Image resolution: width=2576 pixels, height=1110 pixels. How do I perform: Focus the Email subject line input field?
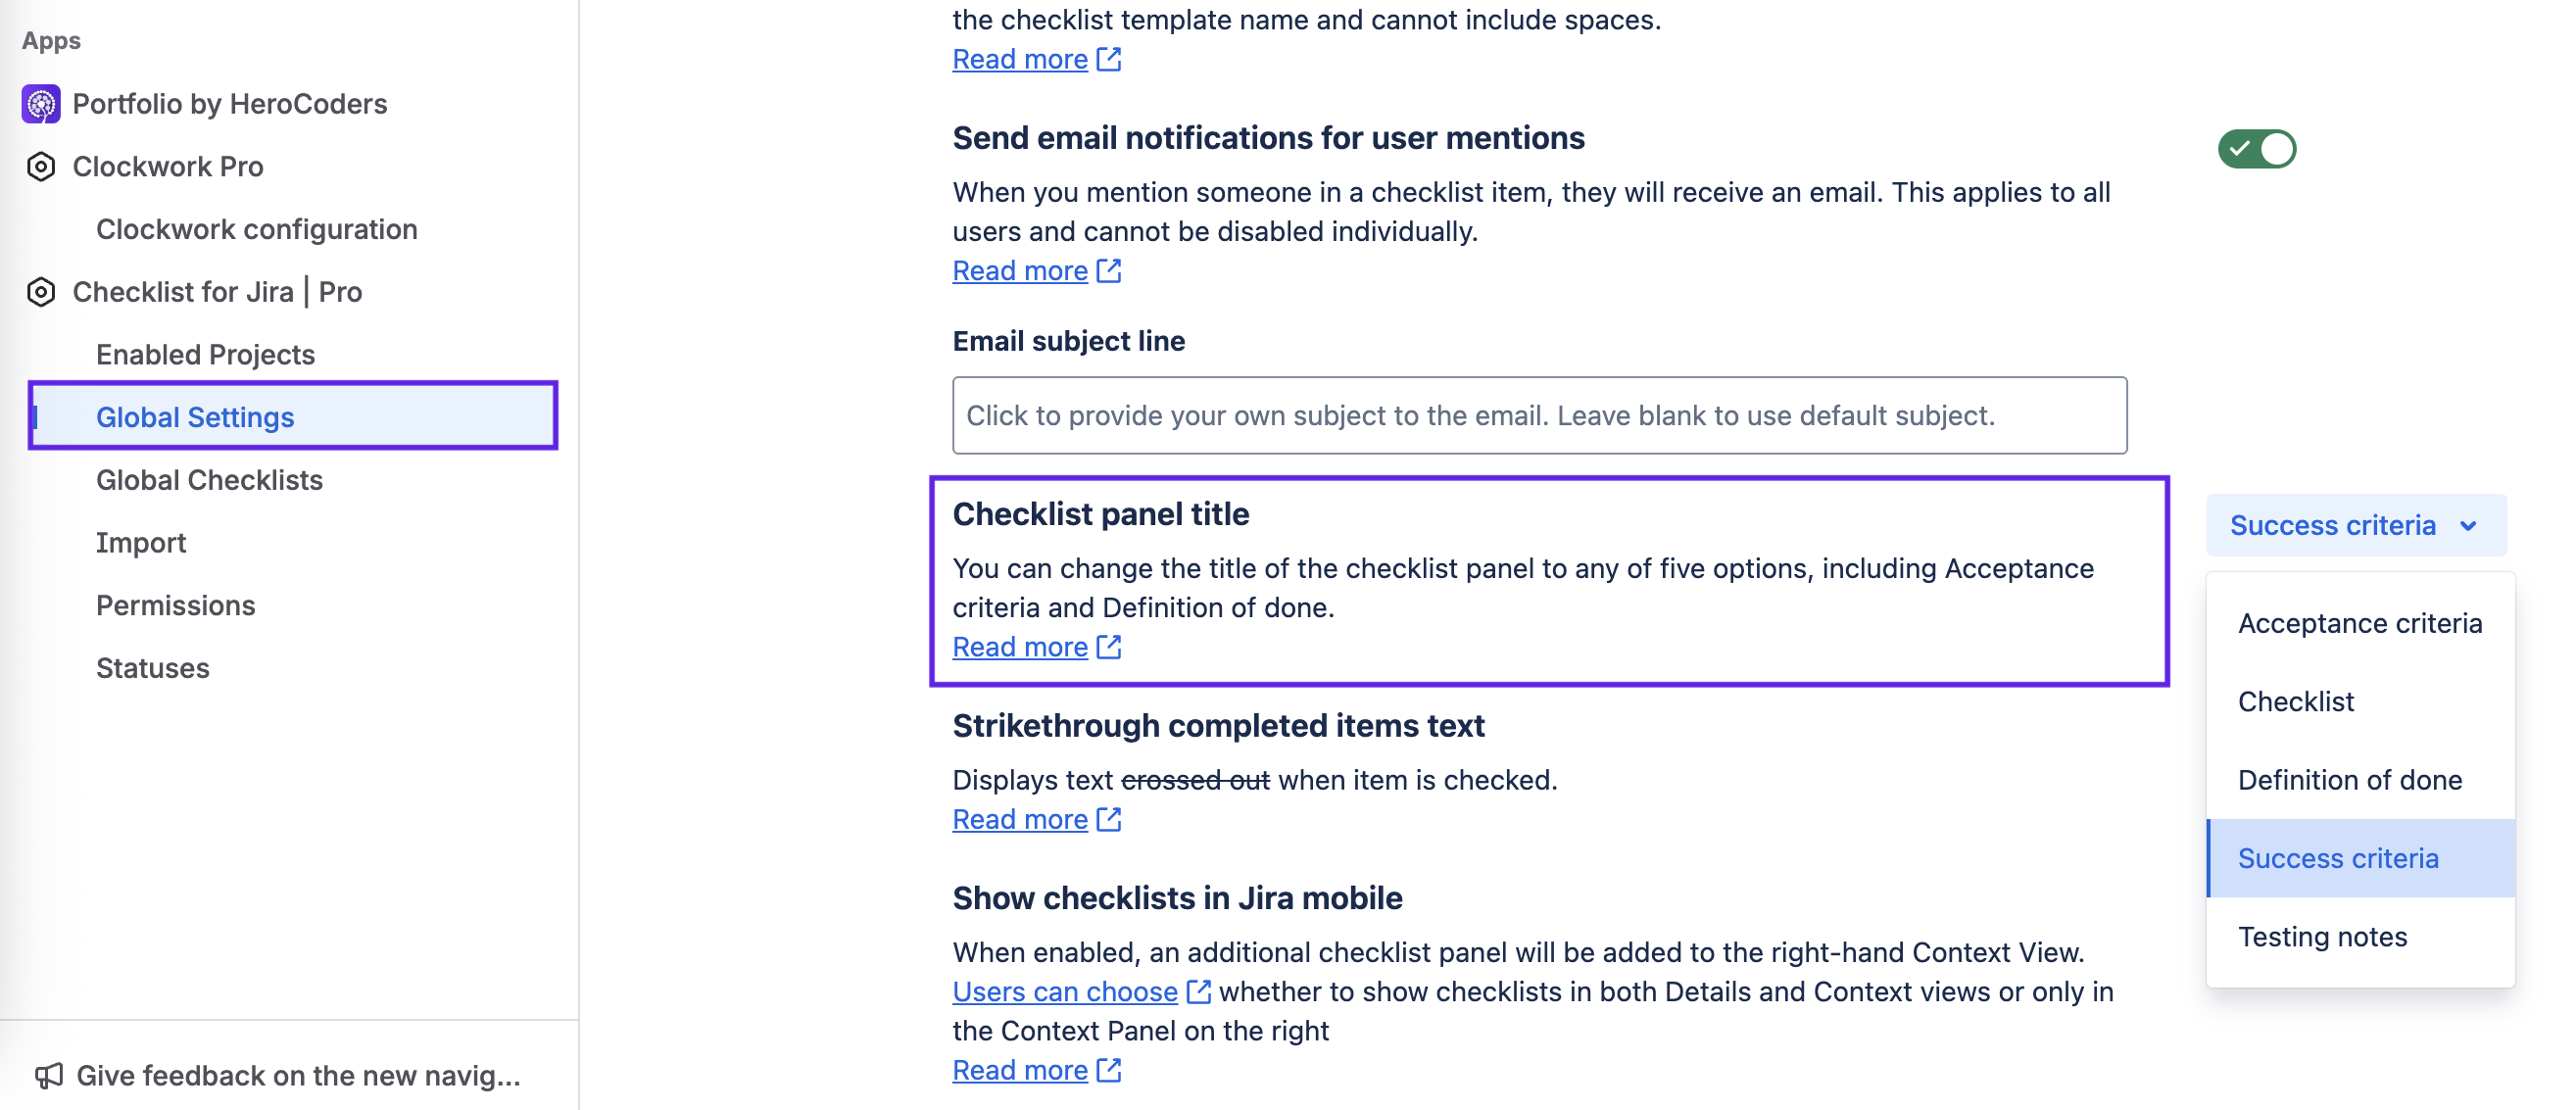pyautogui.click(x=1538, y=416)
